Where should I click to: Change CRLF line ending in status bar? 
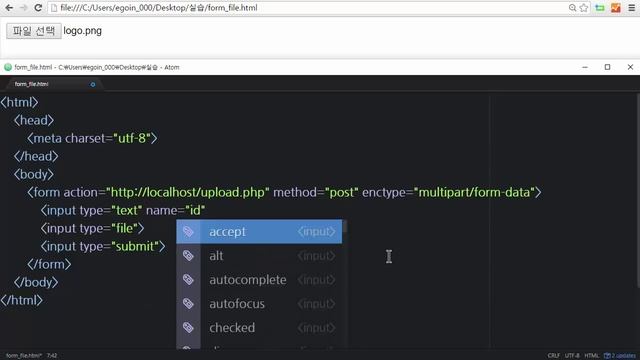[554, 356]
